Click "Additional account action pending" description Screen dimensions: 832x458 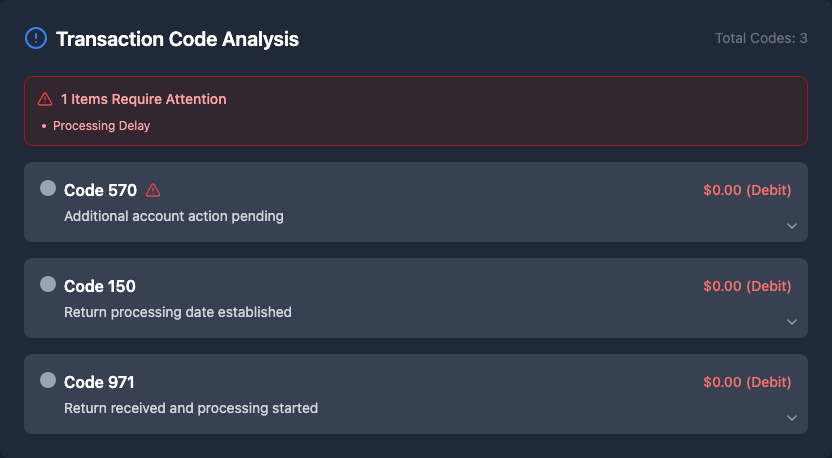(x=174, y=216)
